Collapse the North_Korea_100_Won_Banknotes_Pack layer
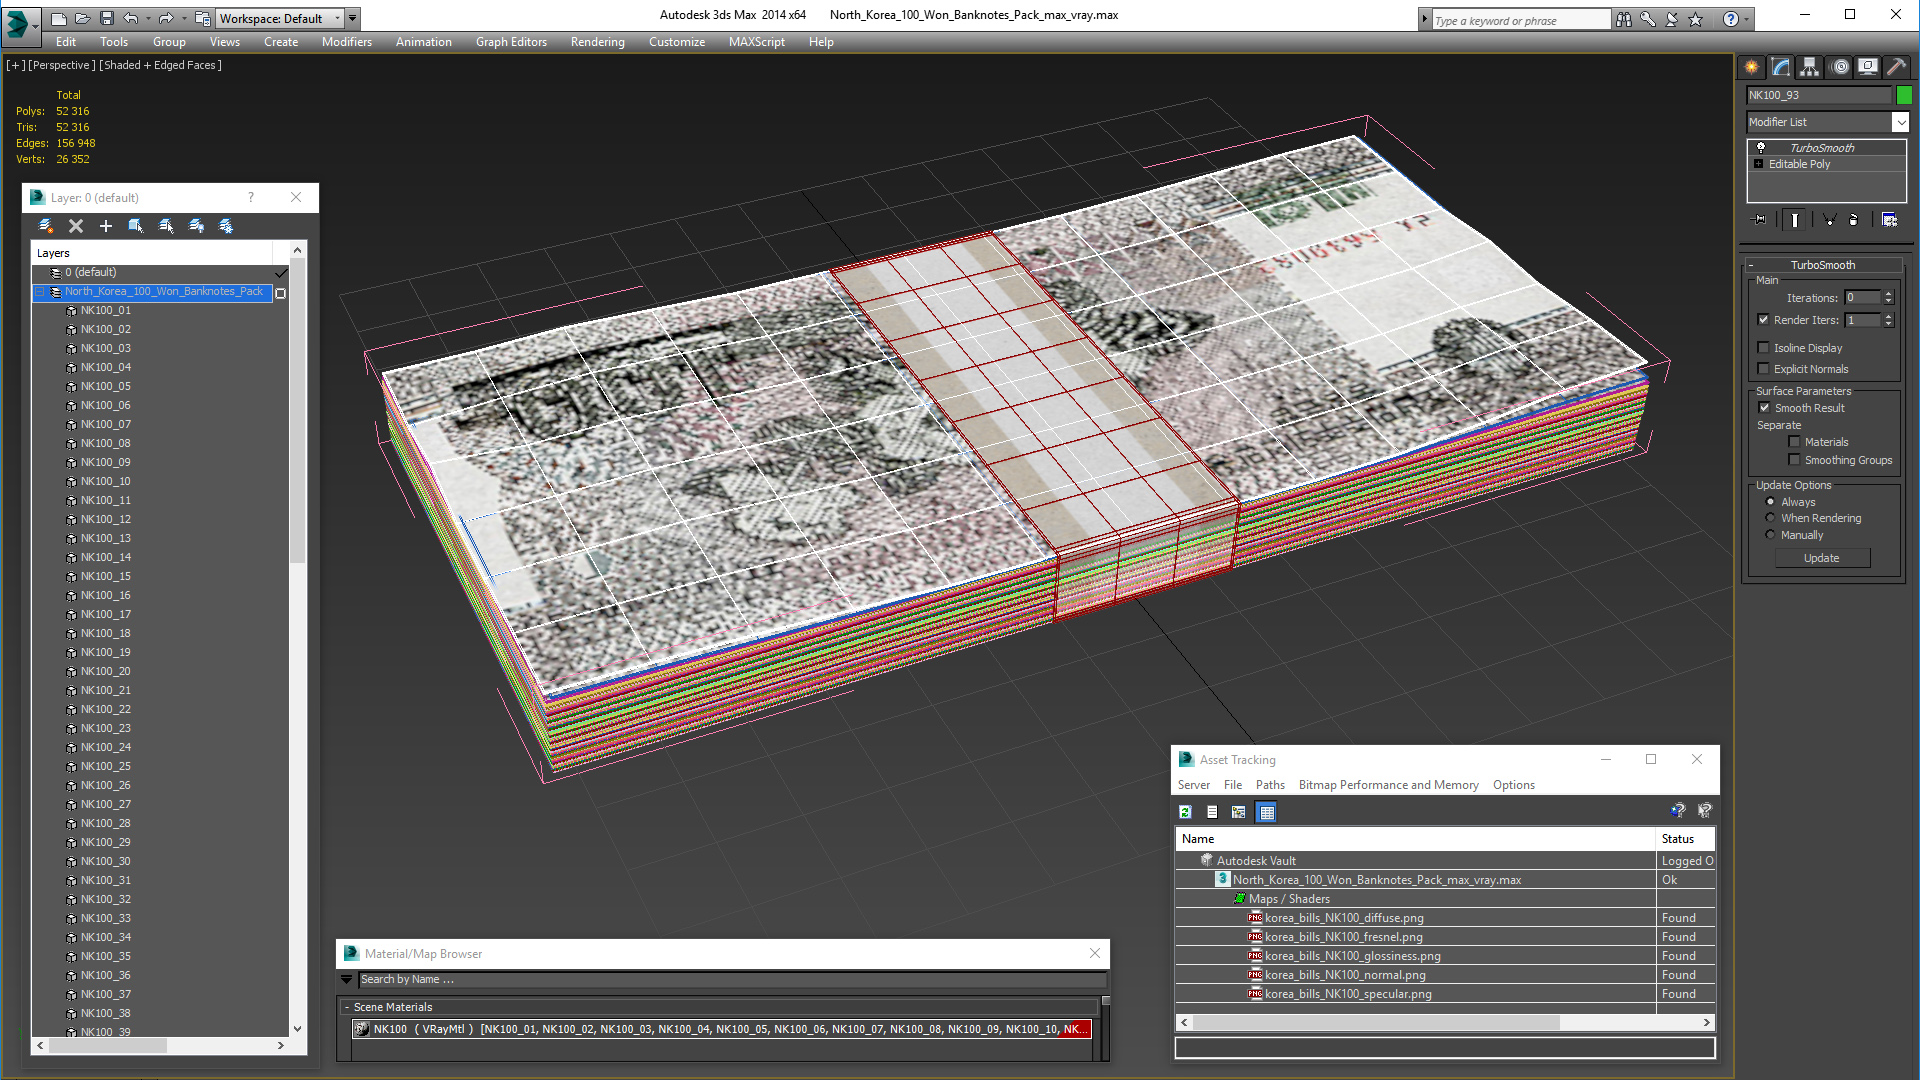This screenshot has height=1080, width=1920. [x=41, y=292]
